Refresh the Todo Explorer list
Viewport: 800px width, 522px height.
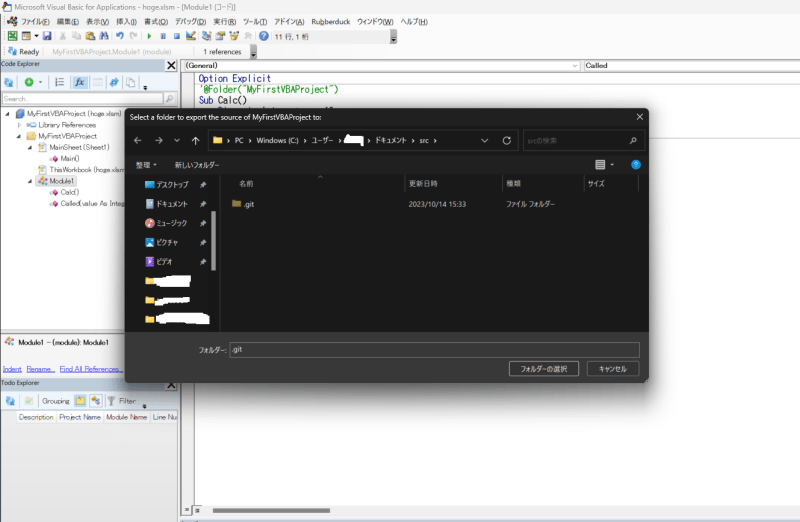(x=10, y=401)
